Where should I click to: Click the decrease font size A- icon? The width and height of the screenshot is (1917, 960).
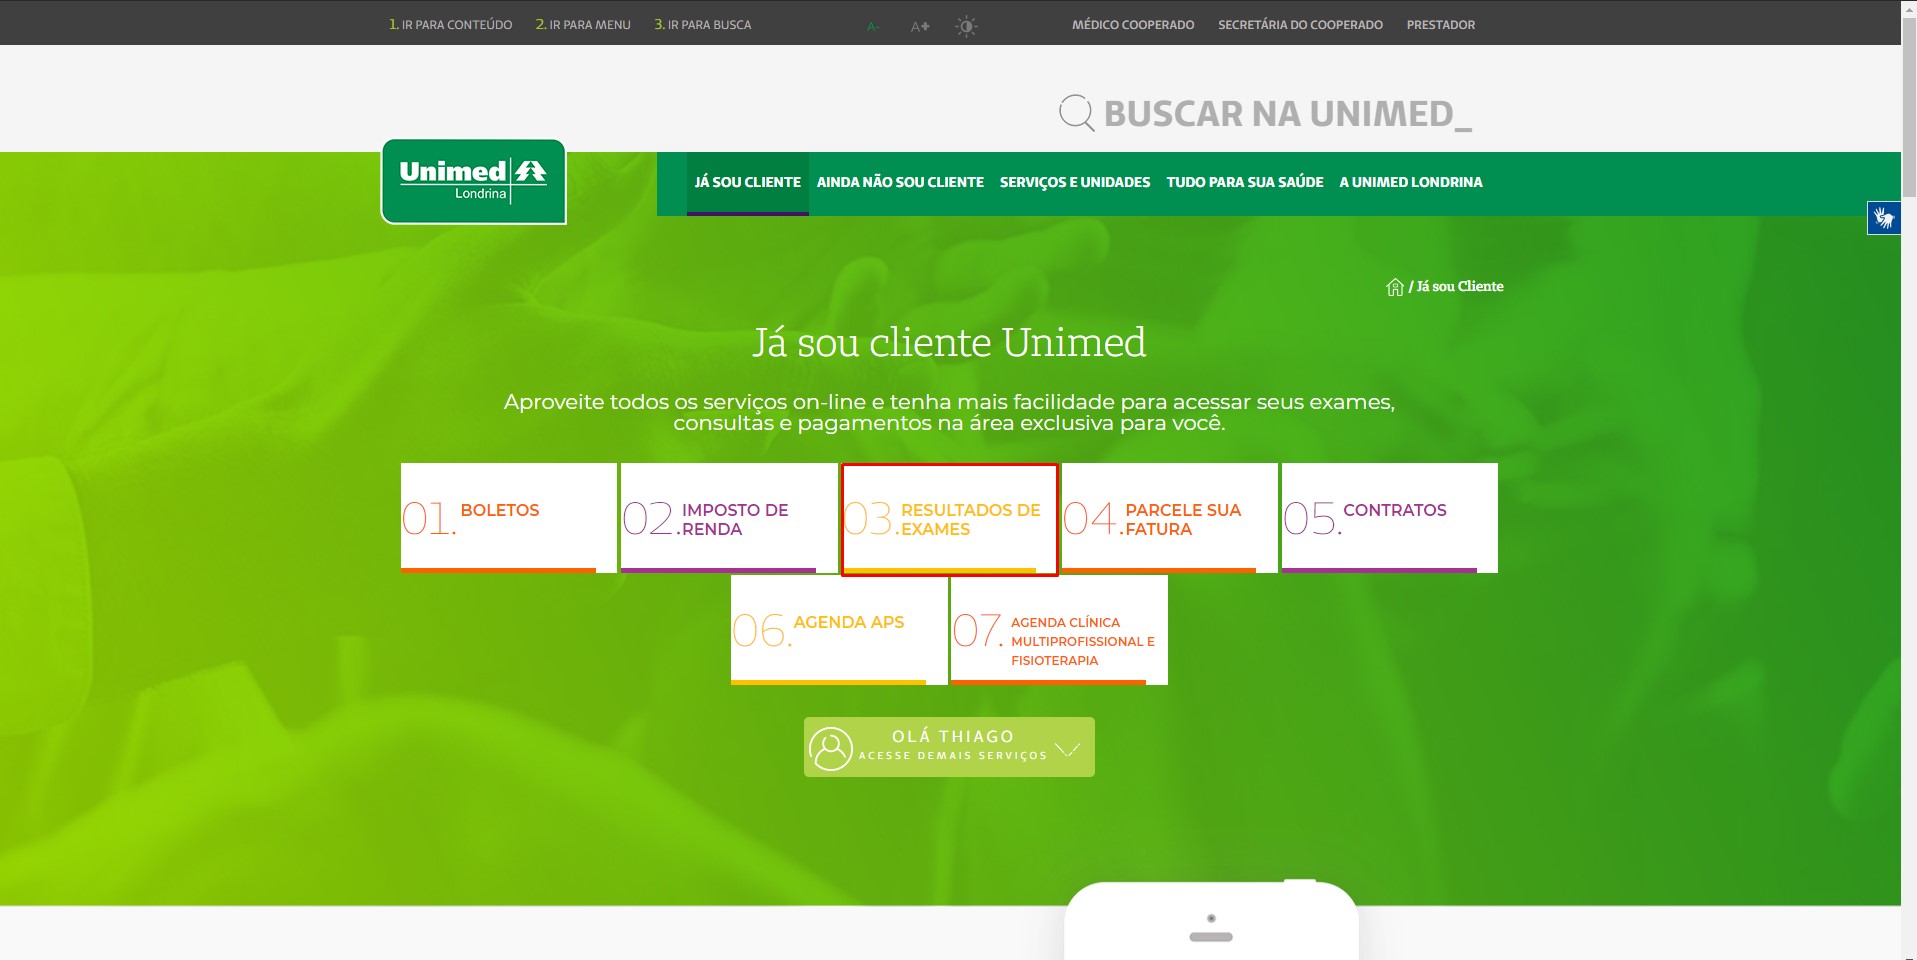tap(873, 27)
